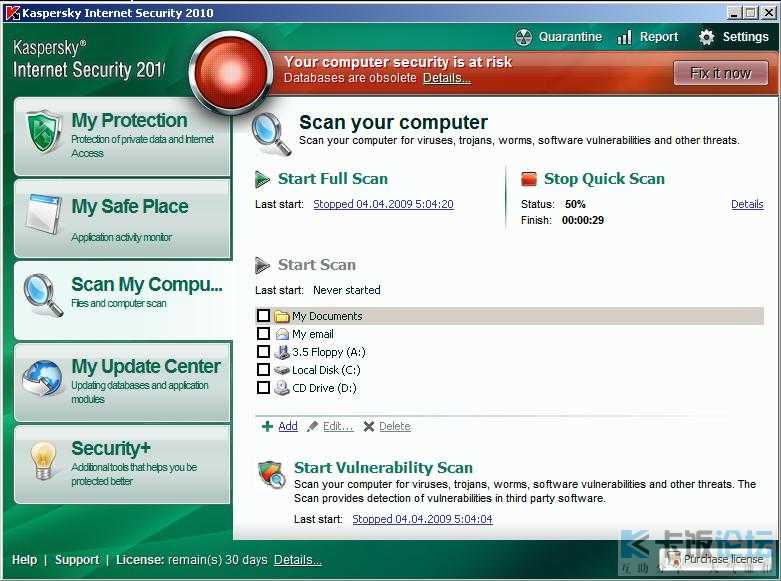Select the My Documents text row

click(x=509, y=316)
